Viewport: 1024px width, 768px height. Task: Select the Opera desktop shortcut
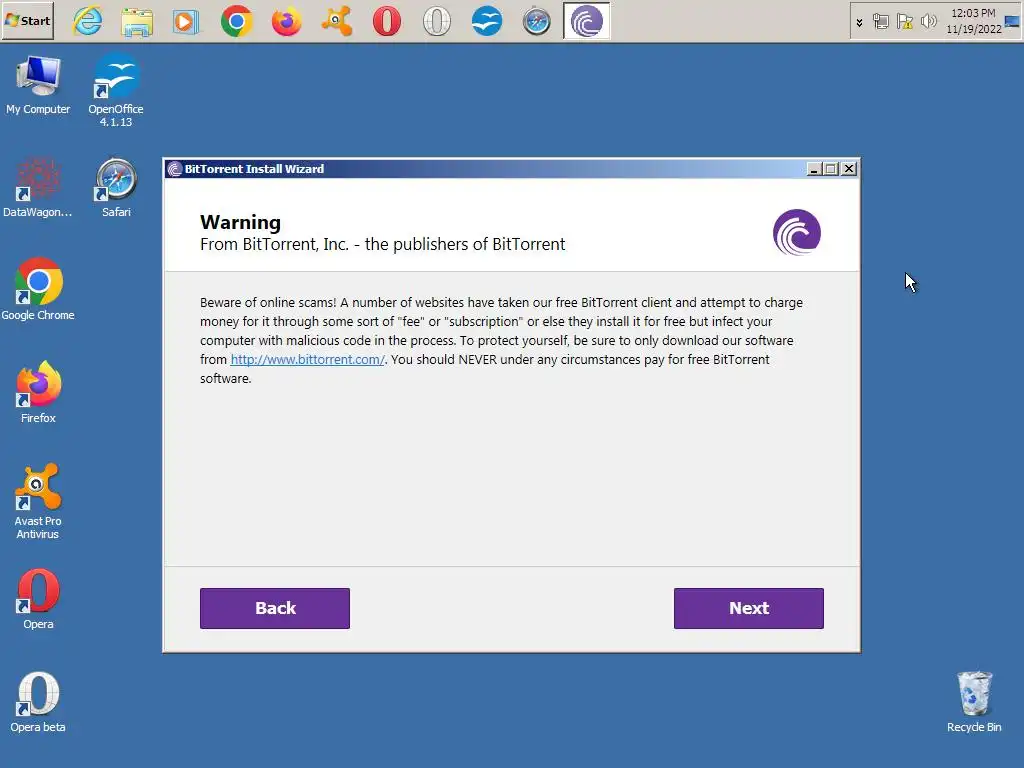click(x=38, y=600)
